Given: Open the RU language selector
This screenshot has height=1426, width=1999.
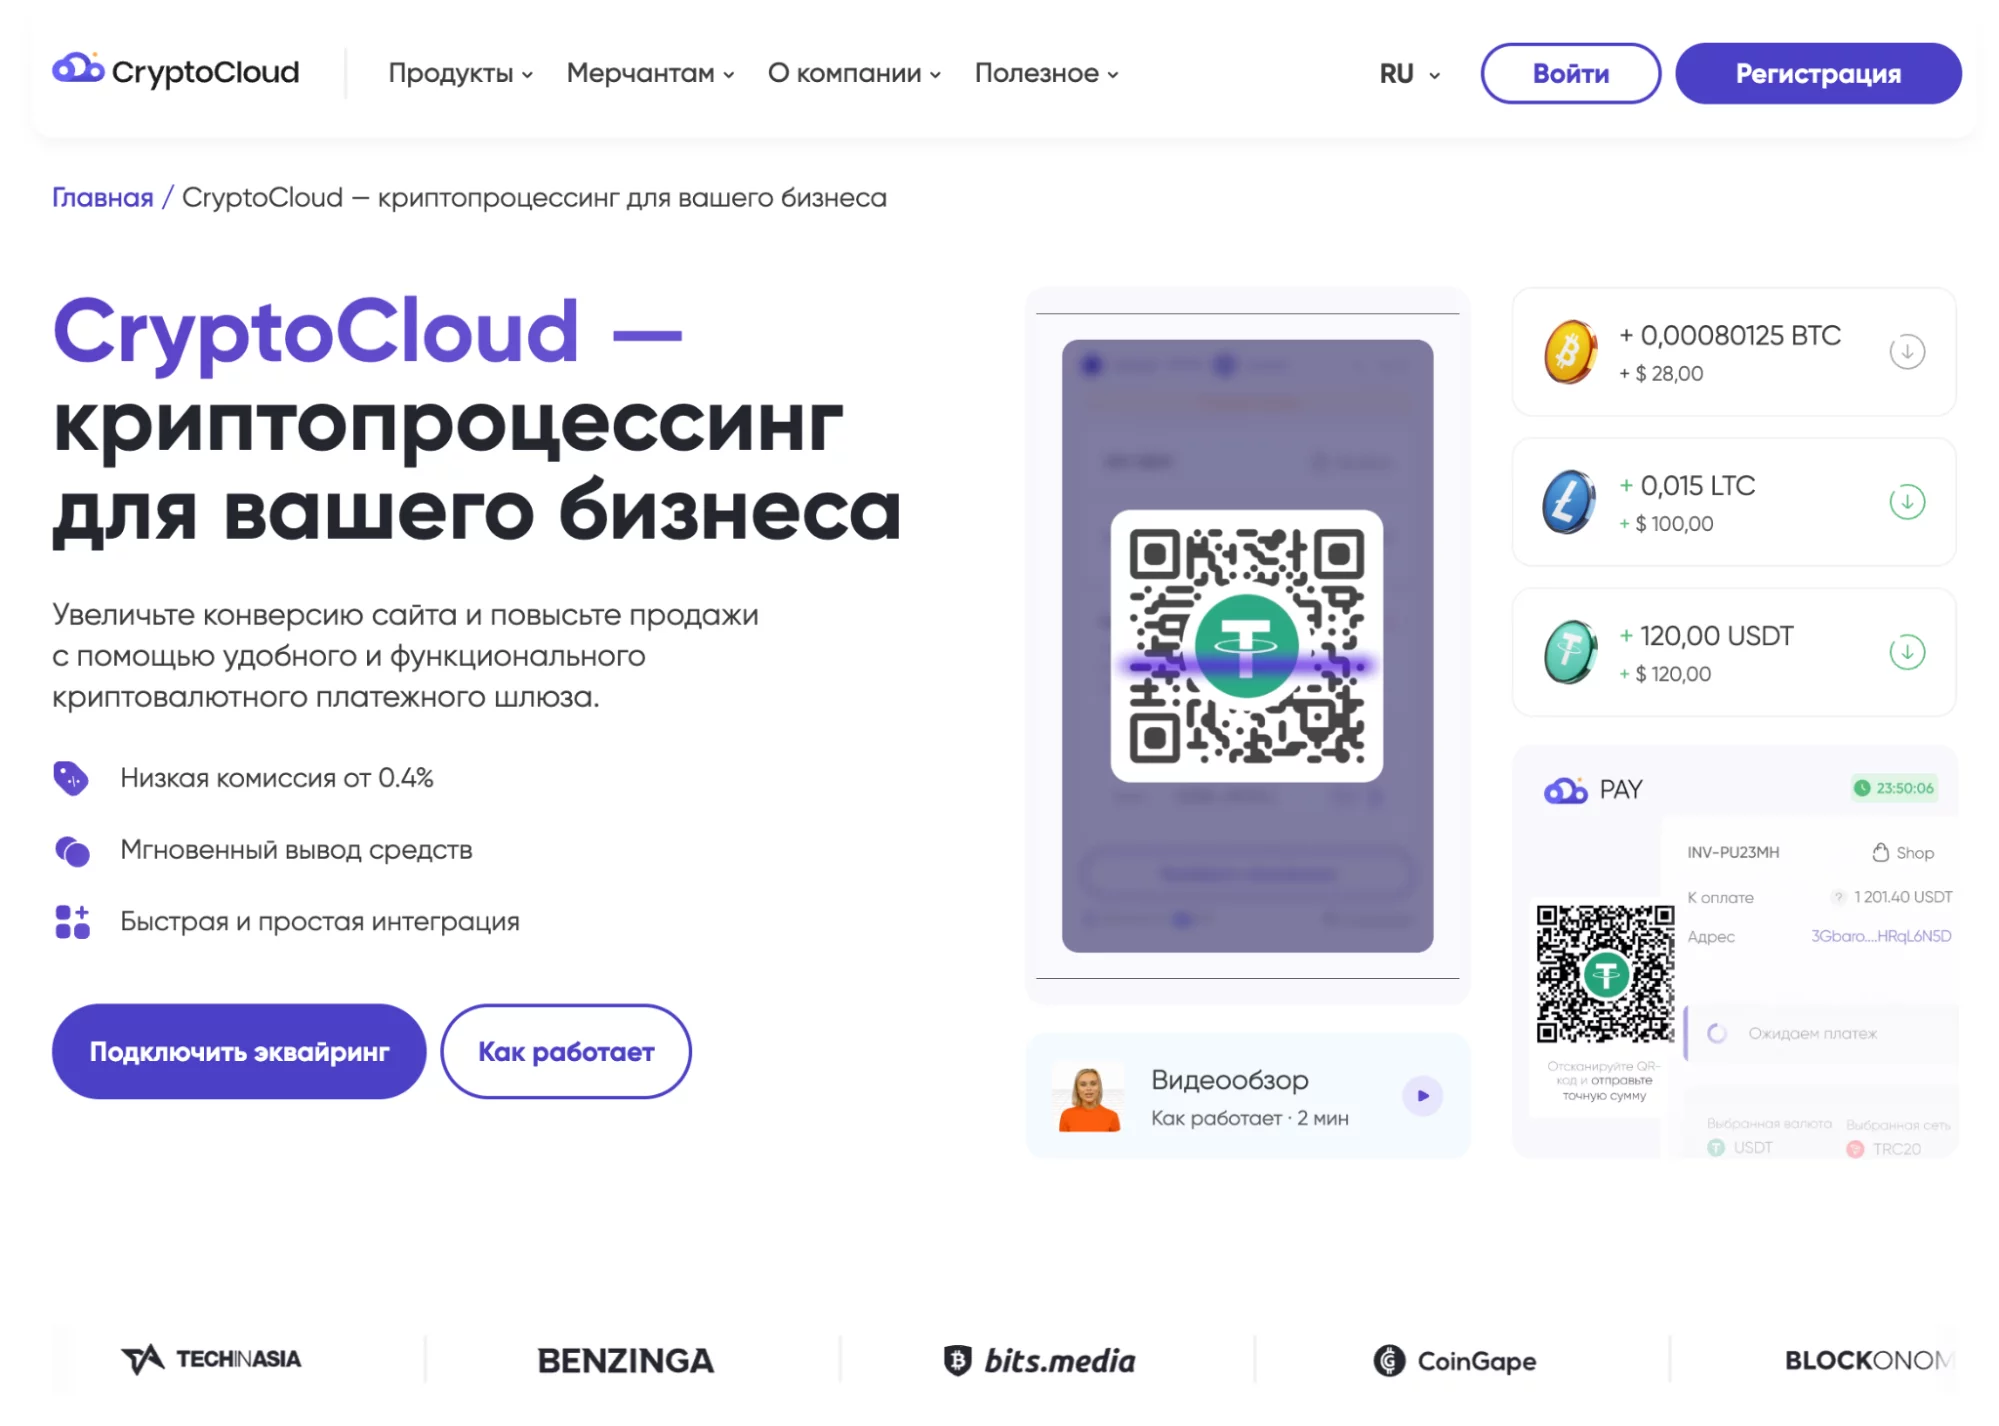Looking at the screenshot, I should click(x=1409, y=74).
